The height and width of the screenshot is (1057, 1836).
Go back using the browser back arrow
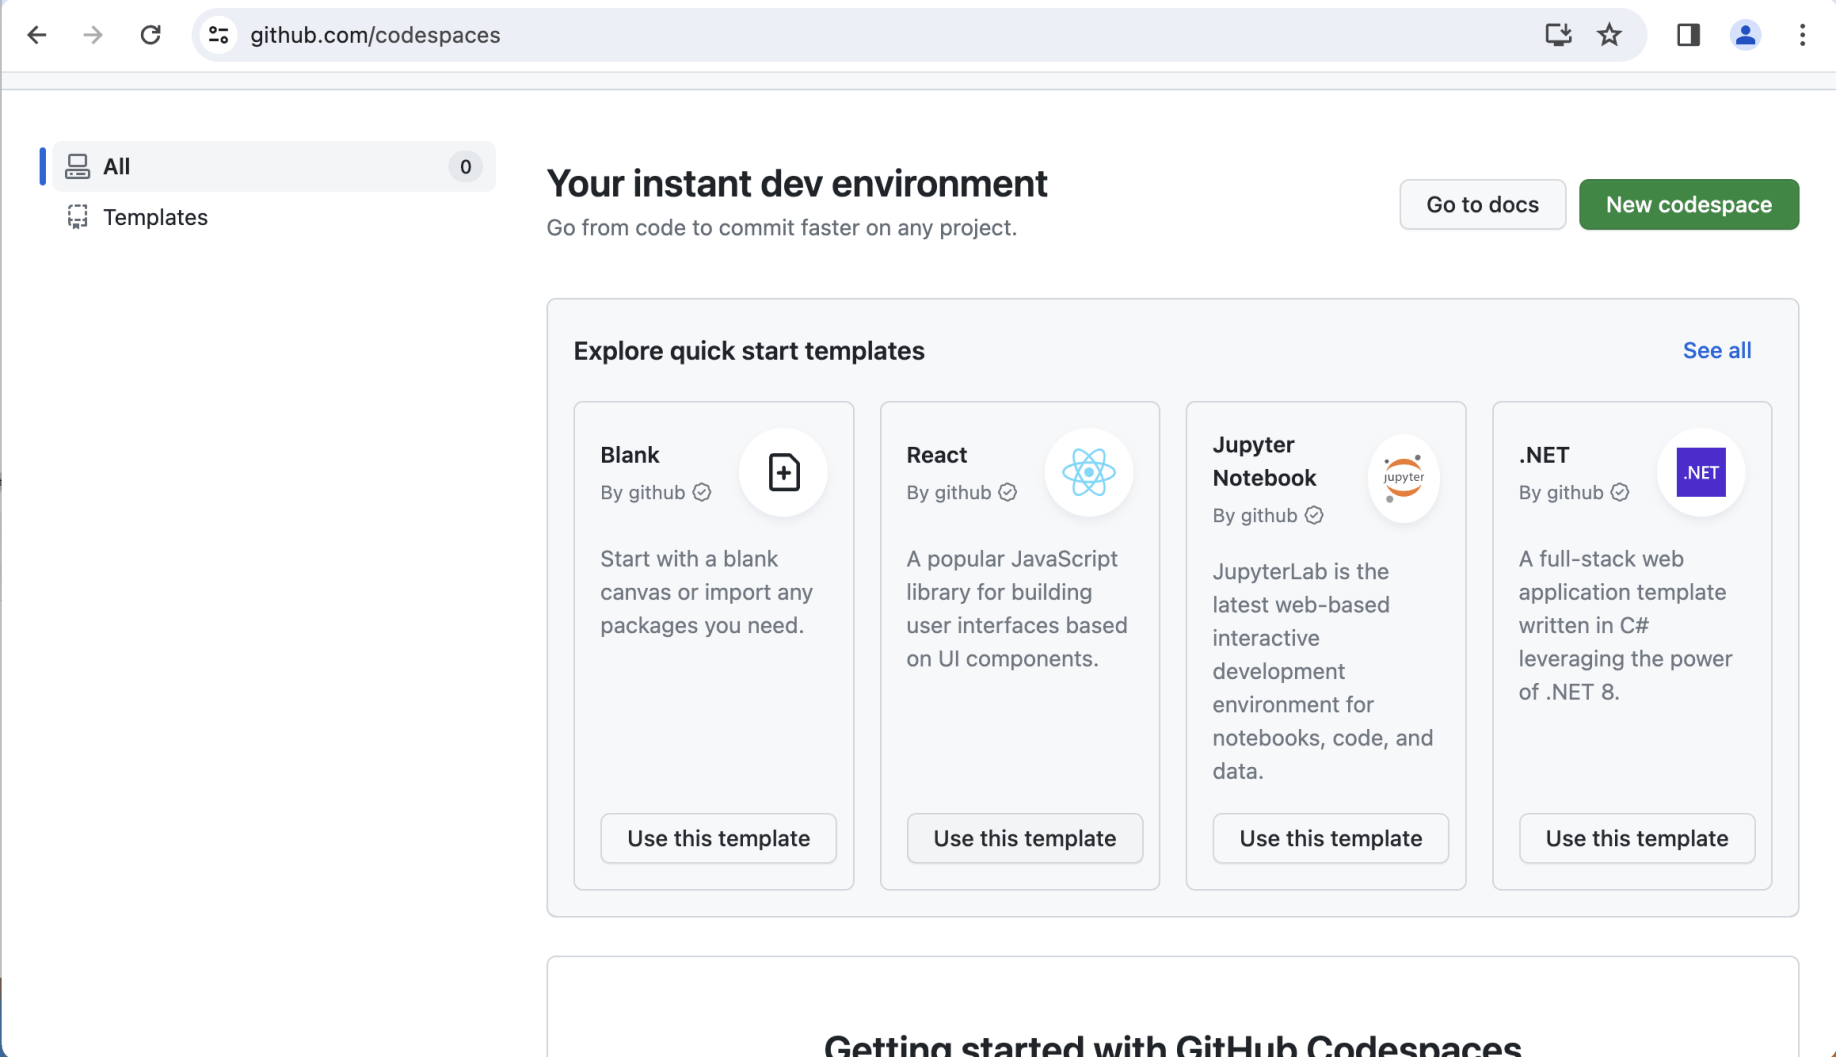click(x=37, y=35)
